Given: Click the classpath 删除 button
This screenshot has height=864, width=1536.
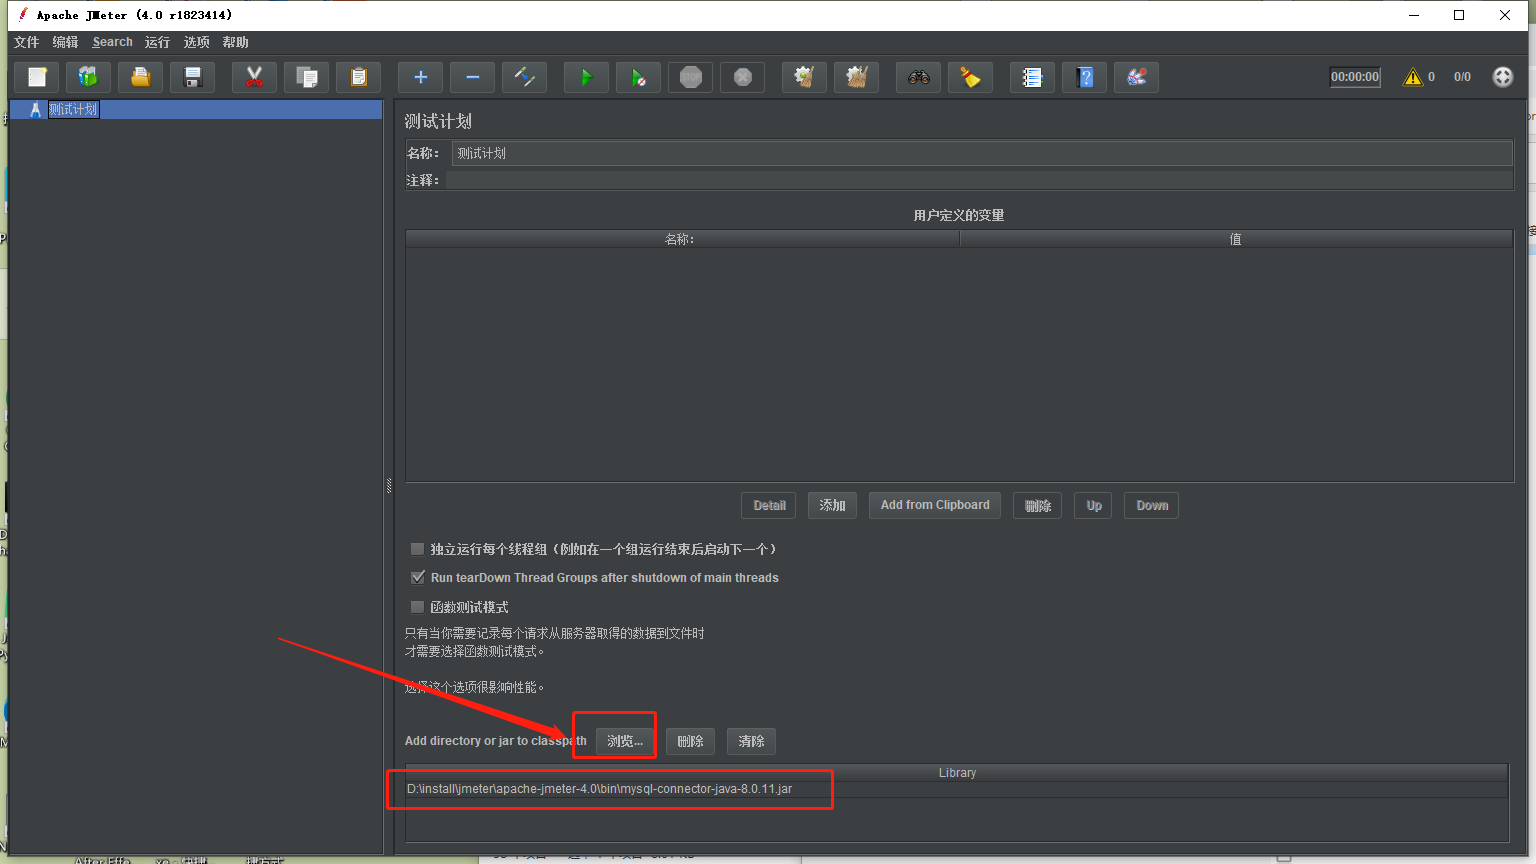Looking at the screenshot, I should (x=691, y=741).
